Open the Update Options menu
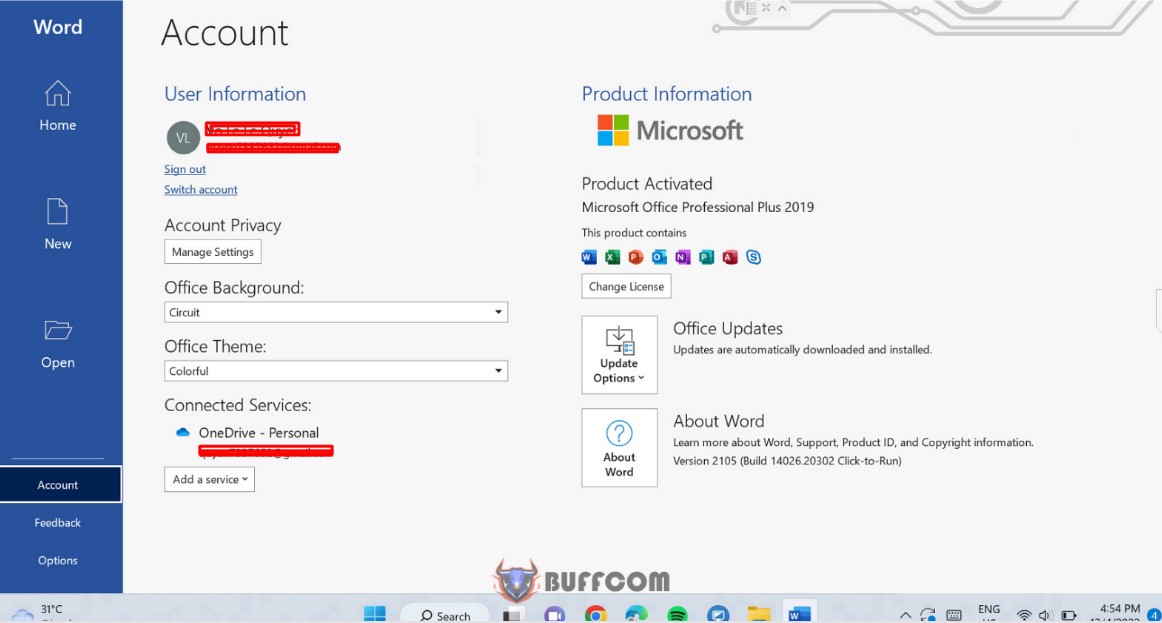The image size is (1162, 623). (620, 355)
